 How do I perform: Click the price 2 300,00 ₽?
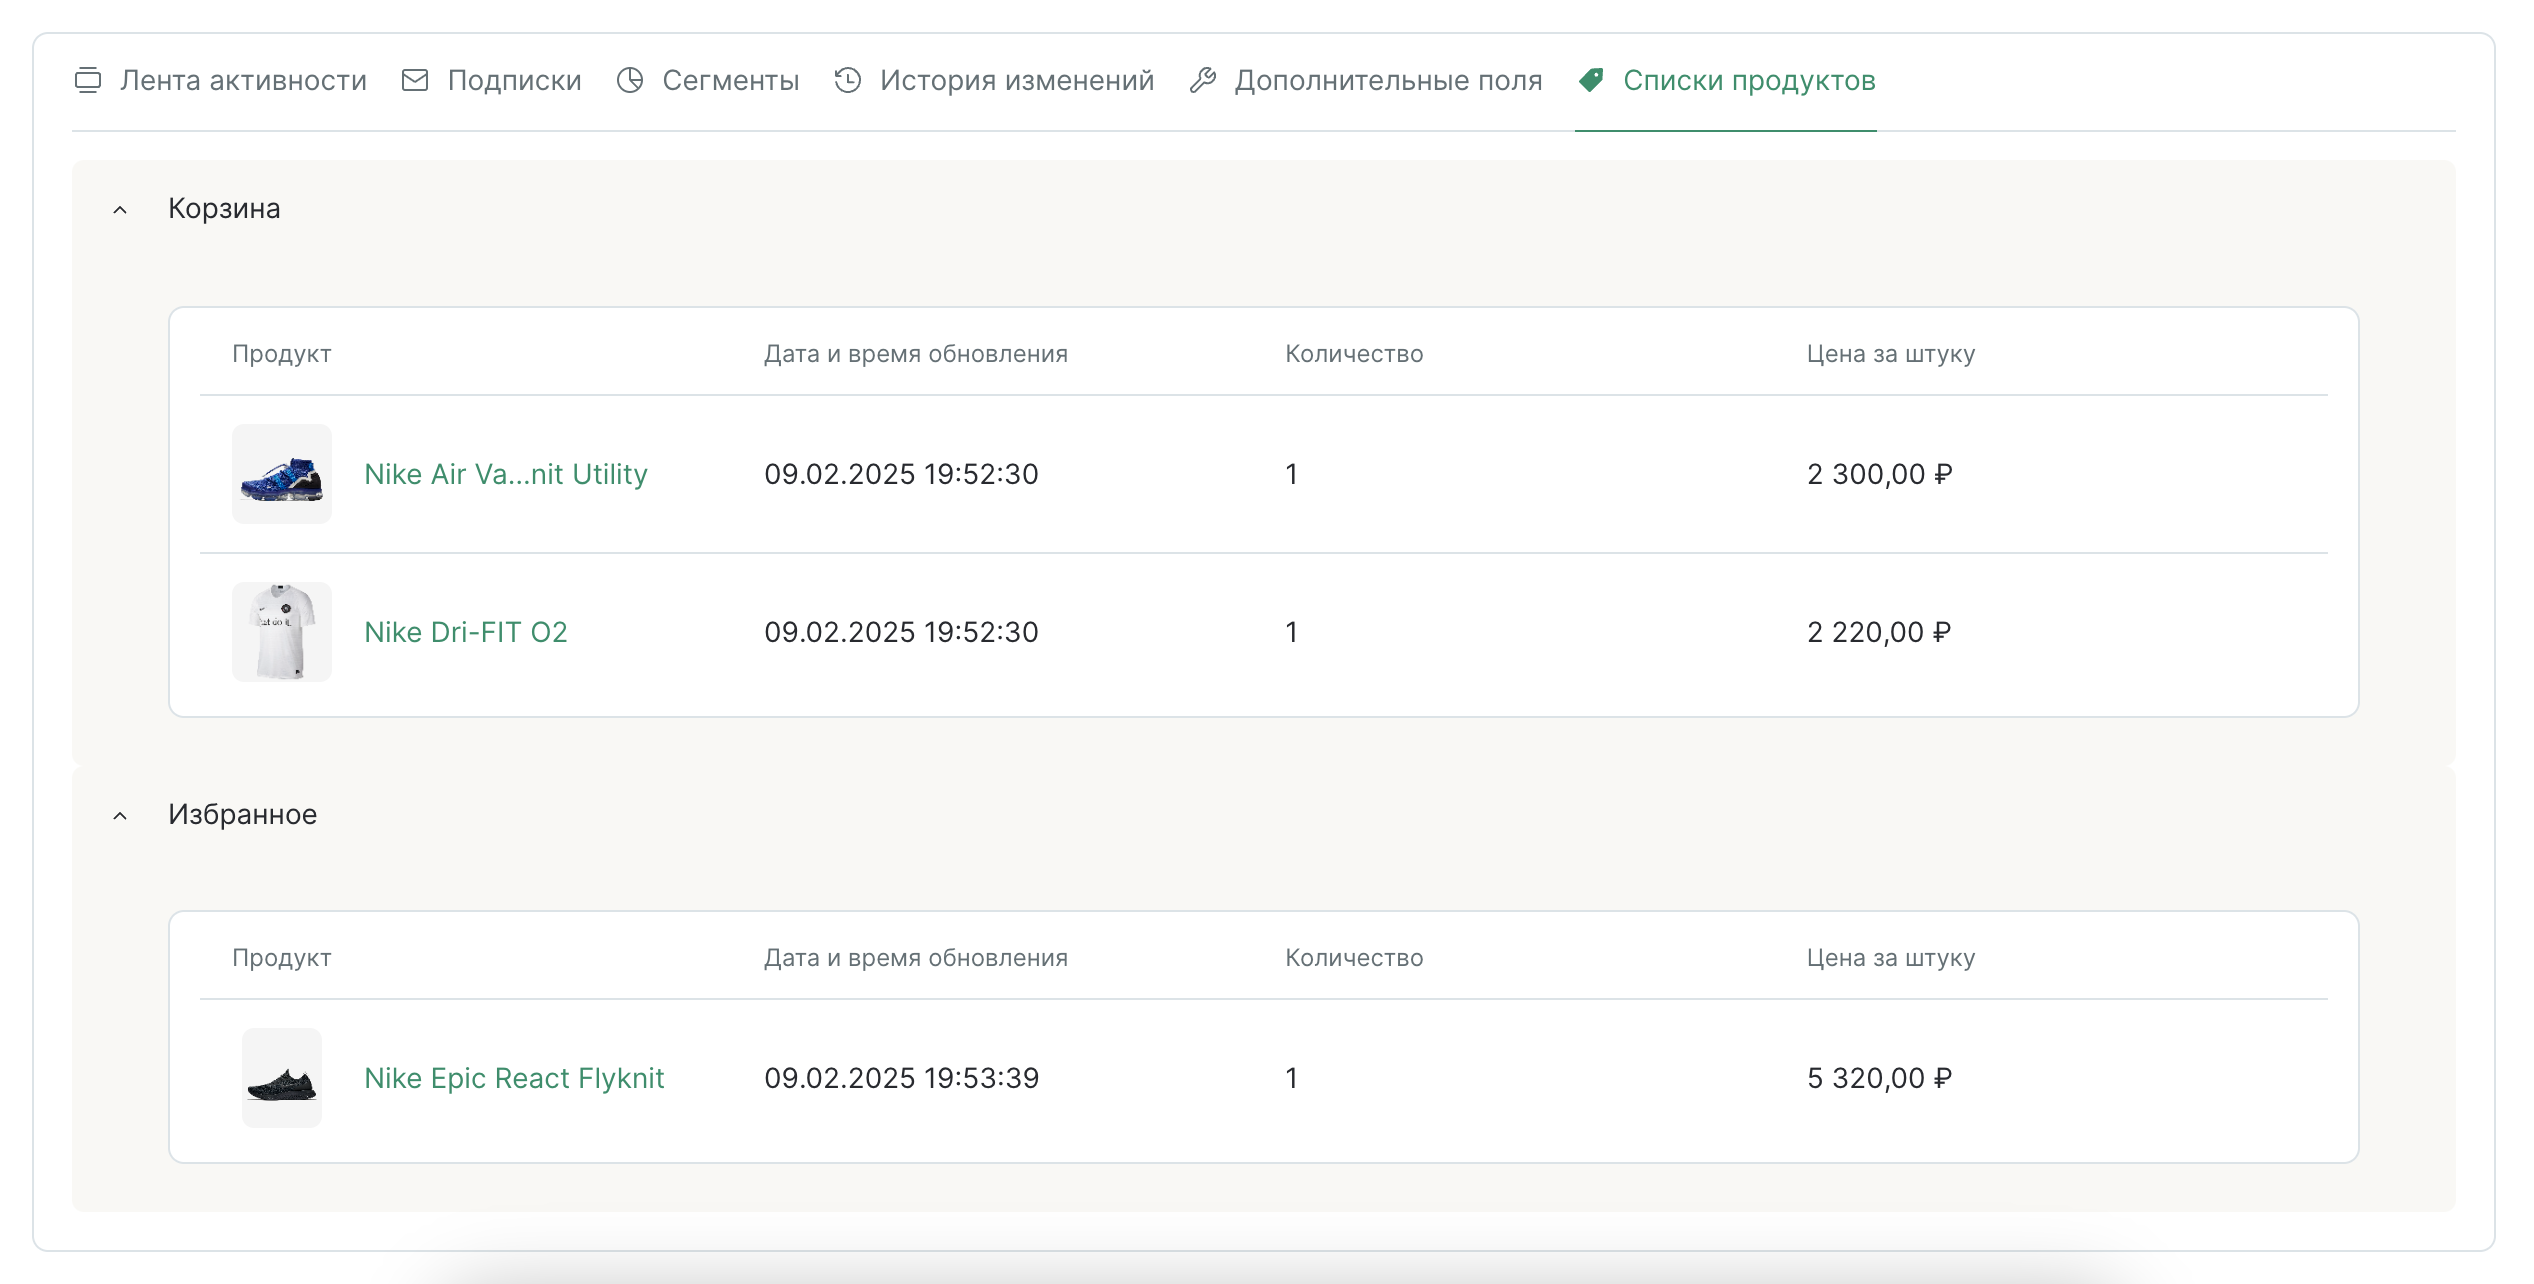pos(1880,474)
